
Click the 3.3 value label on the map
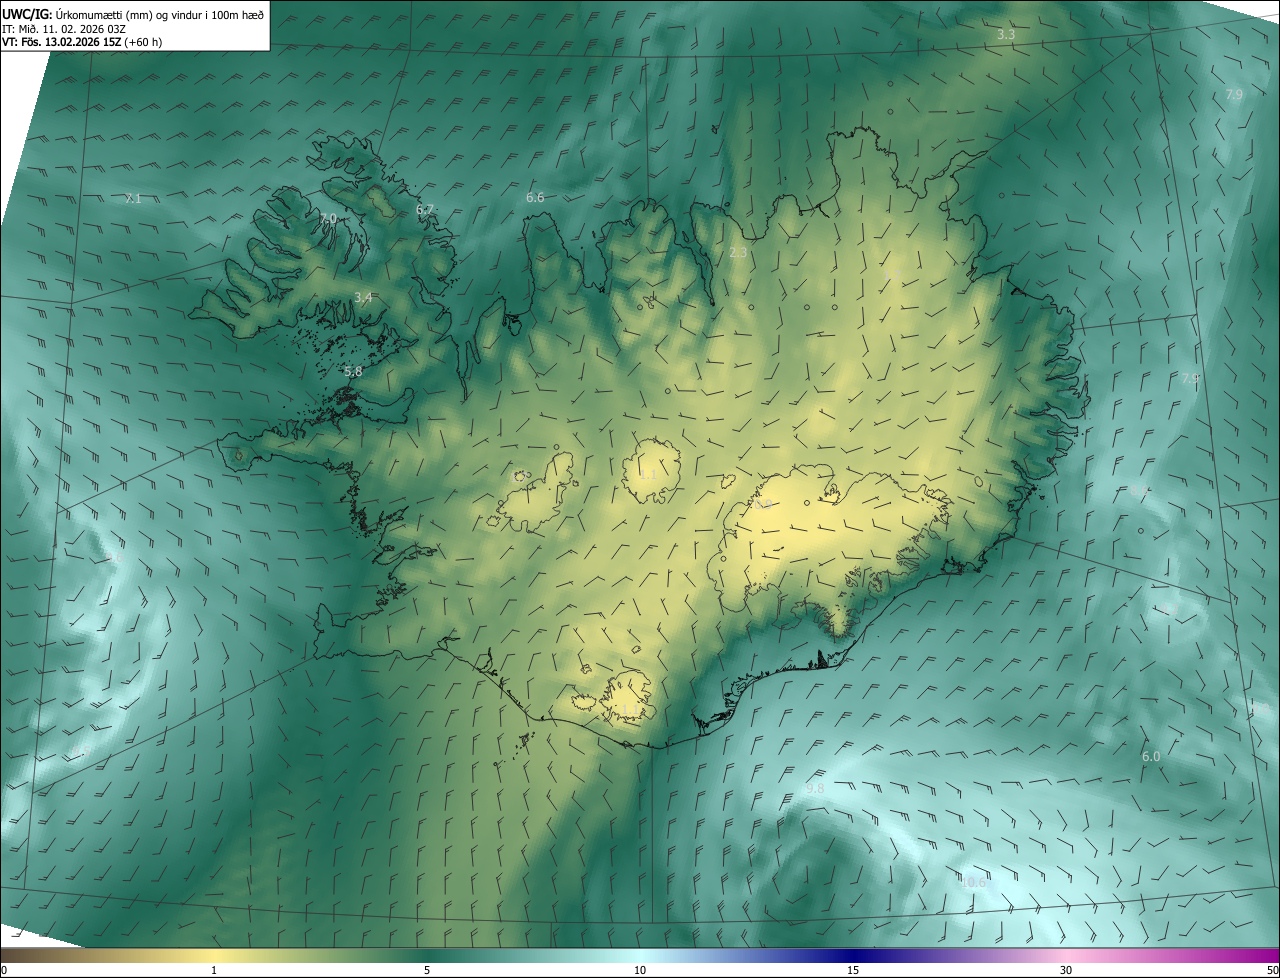1006,35
